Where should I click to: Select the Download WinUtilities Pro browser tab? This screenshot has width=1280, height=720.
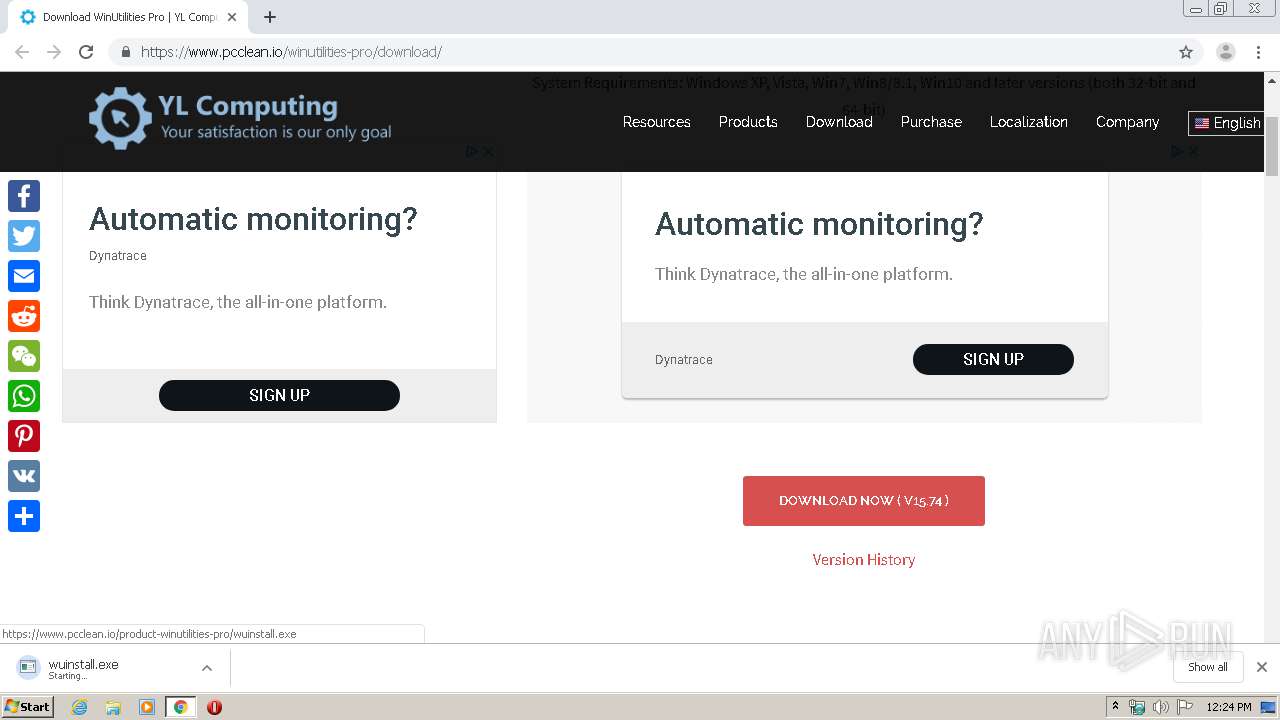(128, 17)
